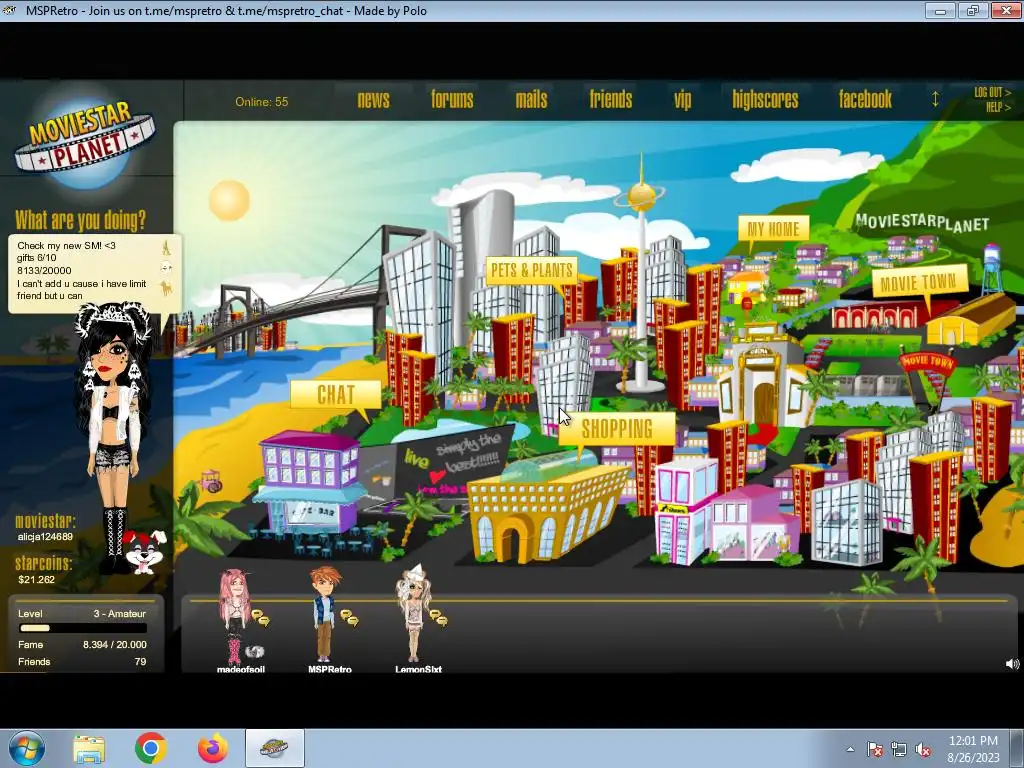Viewport: 1024px width, 768px height.
Task: Open the facebook link in navigation
Action: click(865, 99)
